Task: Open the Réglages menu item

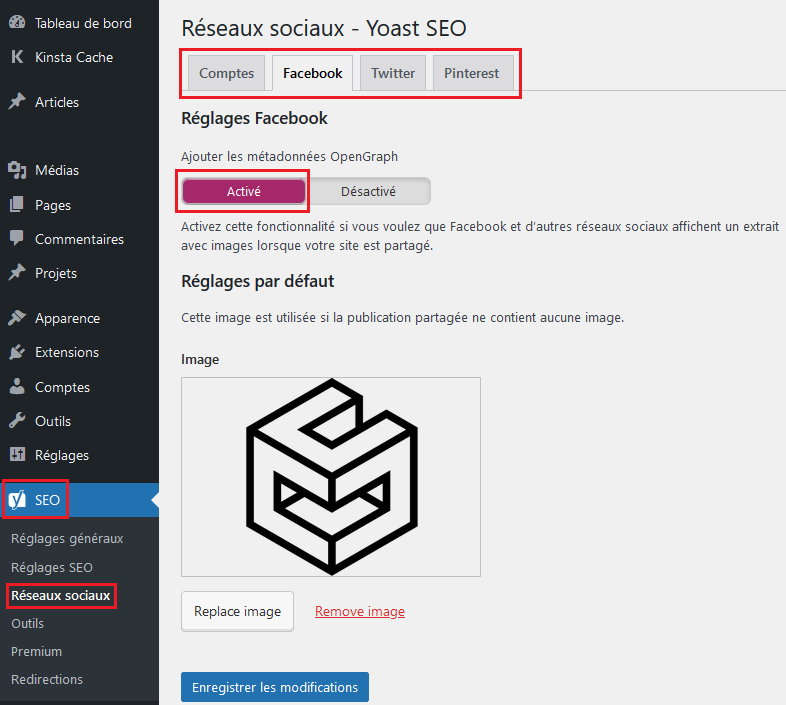Action: [x=62, y=455]
